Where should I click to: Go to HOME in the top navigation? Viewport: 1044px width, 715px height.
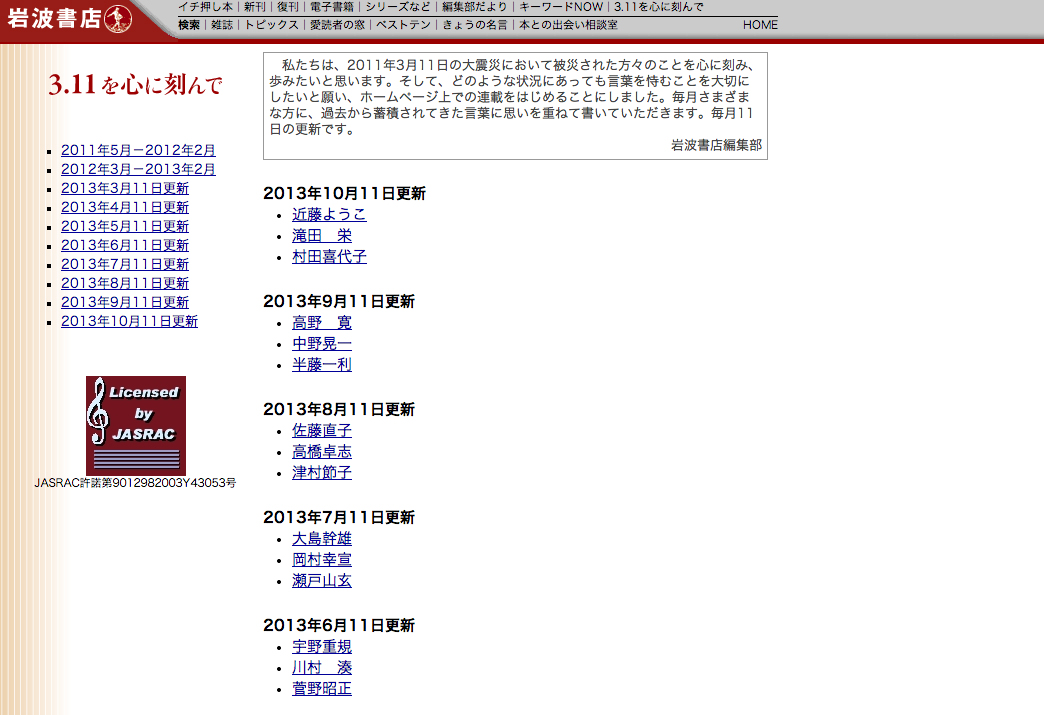tap(760, 24)
